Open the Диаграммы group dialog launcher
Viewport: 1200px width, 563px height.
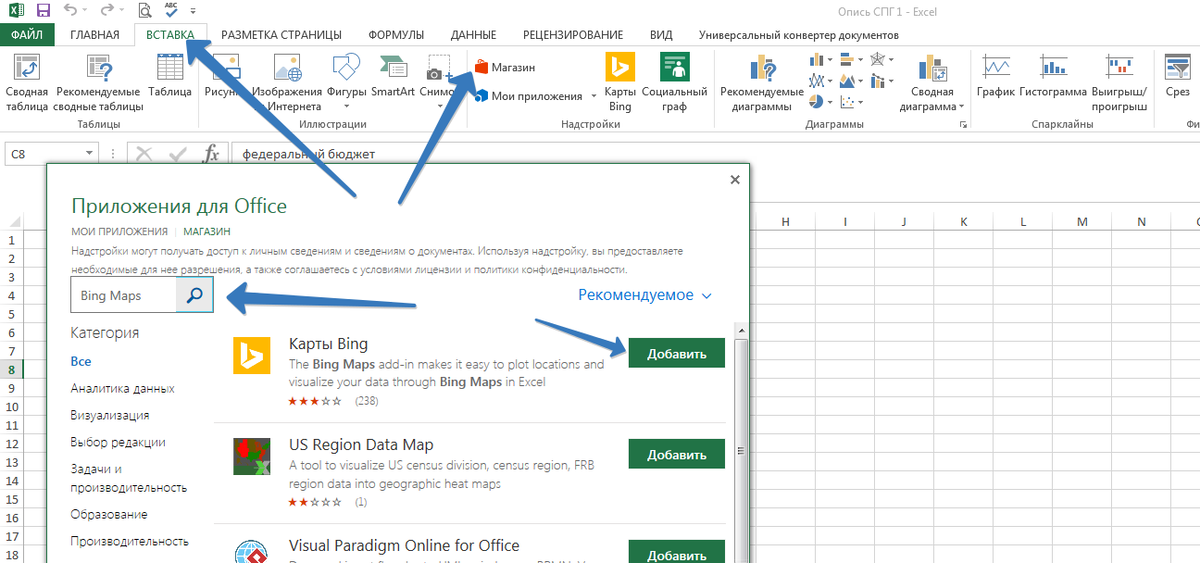[964, 125]
